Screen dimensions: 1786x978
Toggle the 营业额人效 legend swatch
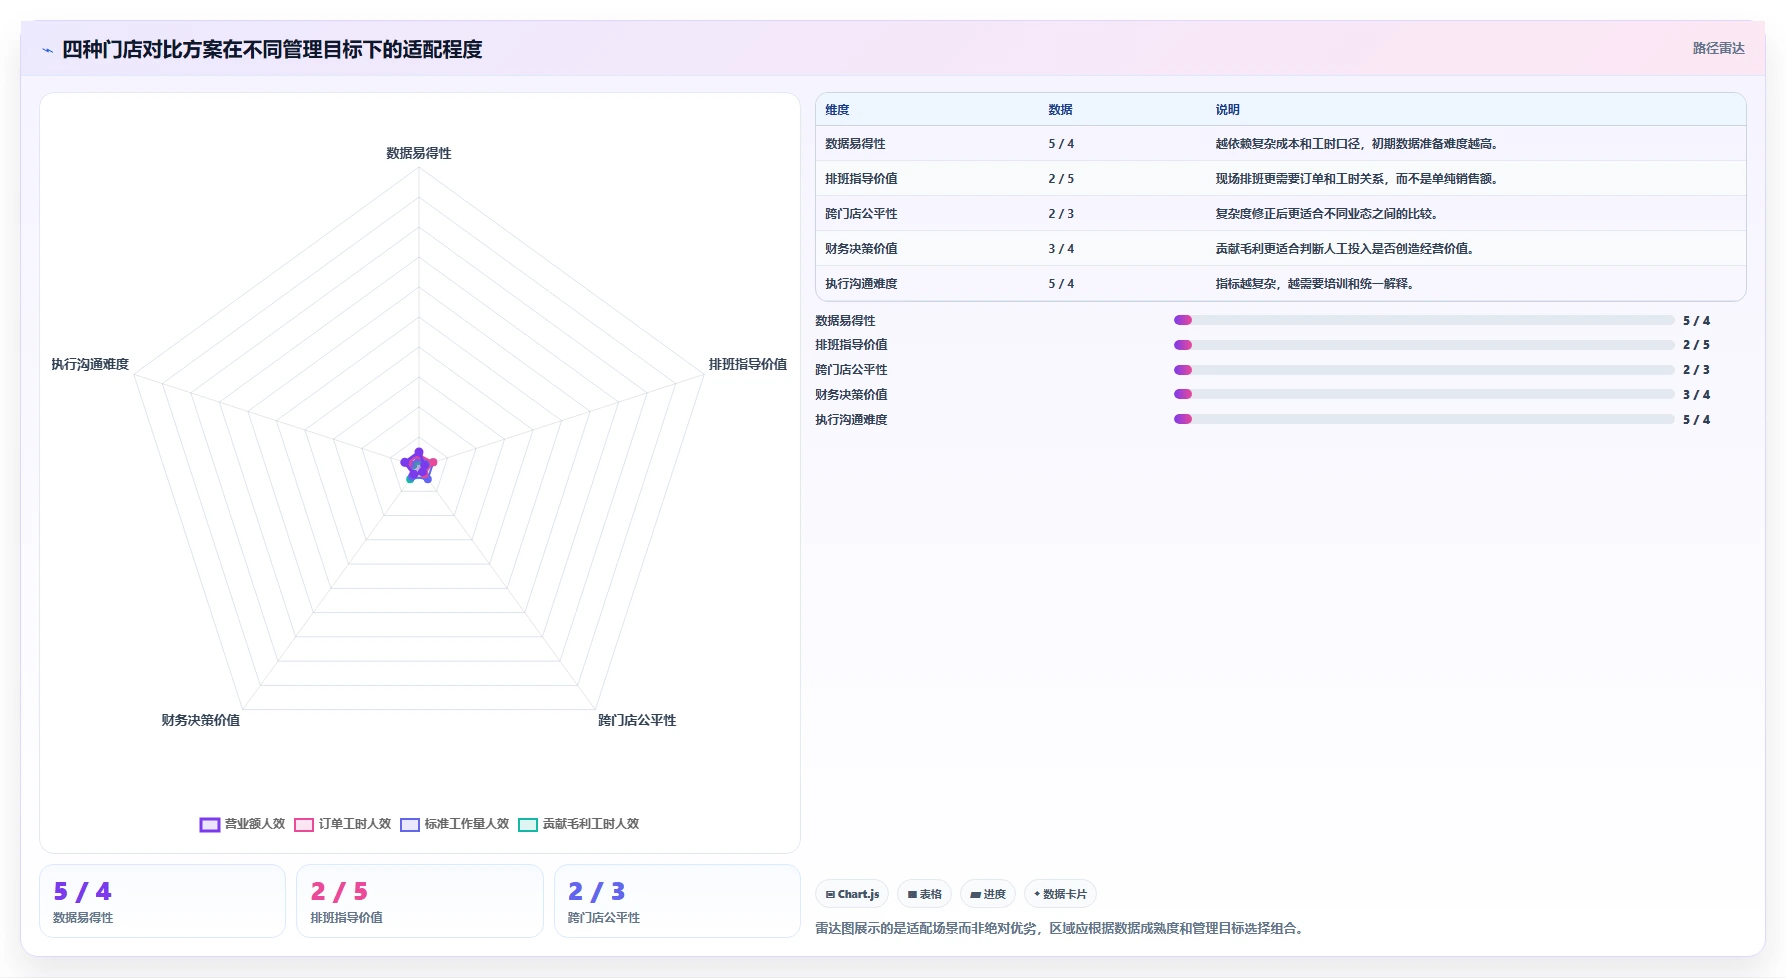pyautogui.click(x=209, y=825)
